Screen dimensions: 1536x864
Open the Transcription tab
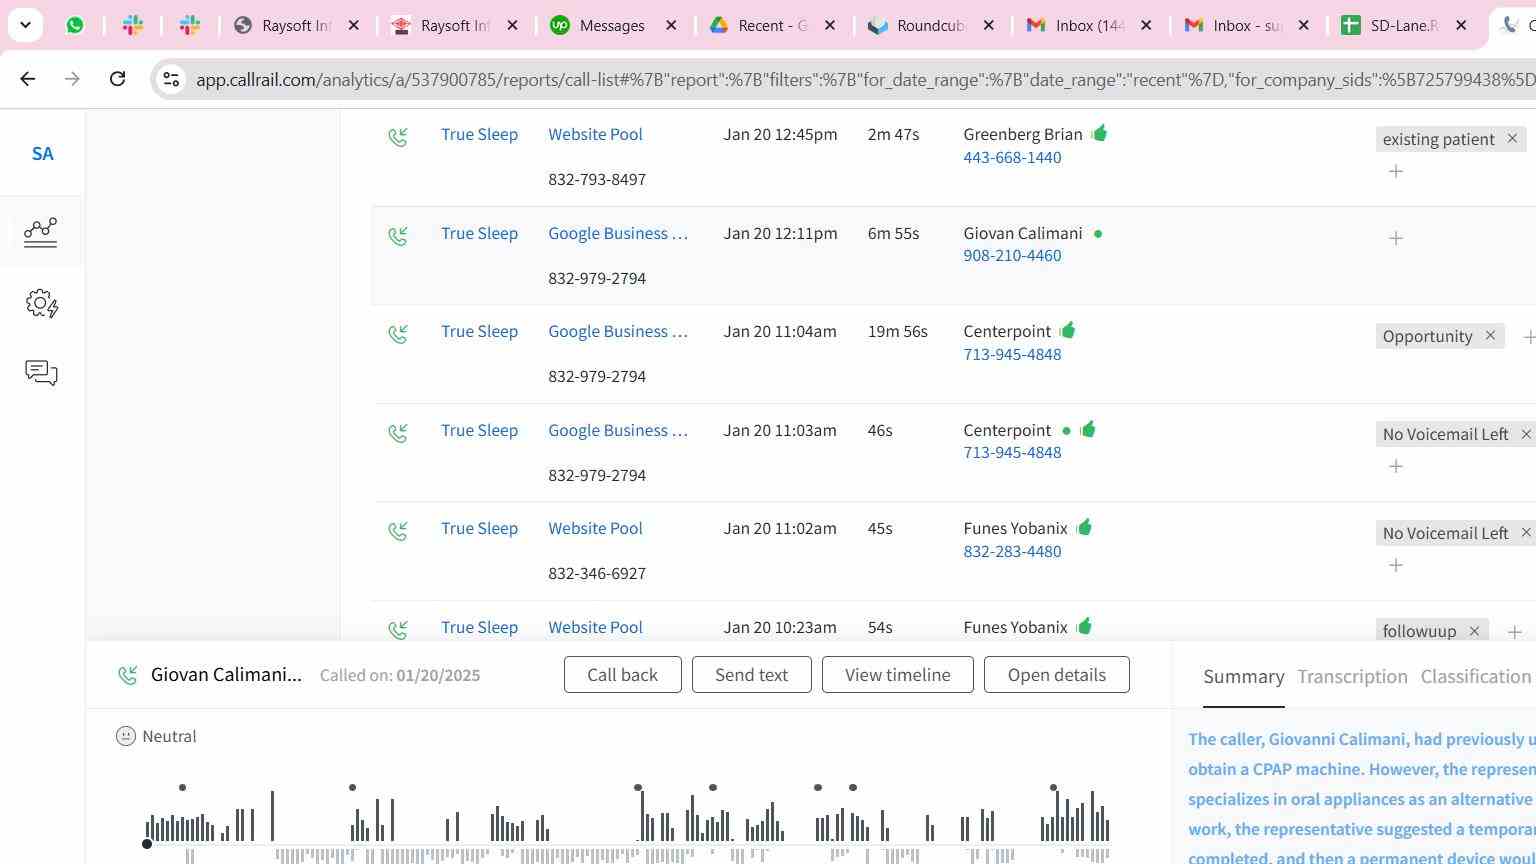pyautogui.click(x=1352, y=677)
